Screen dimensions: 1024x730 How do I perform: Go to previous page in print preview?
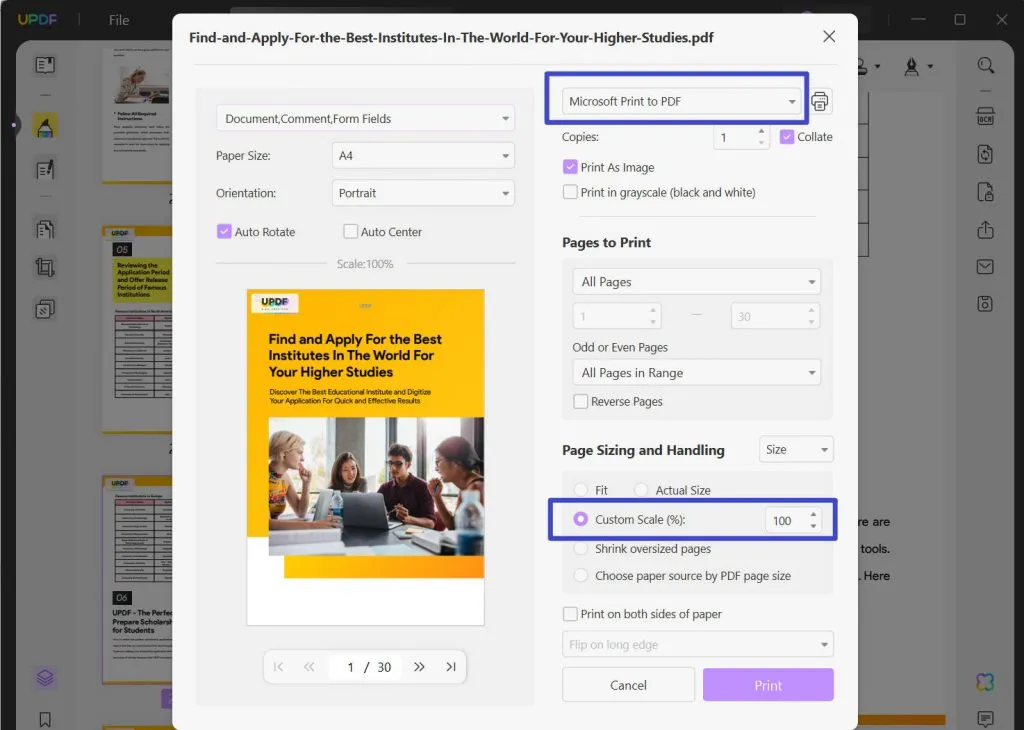tap(309, 667)
